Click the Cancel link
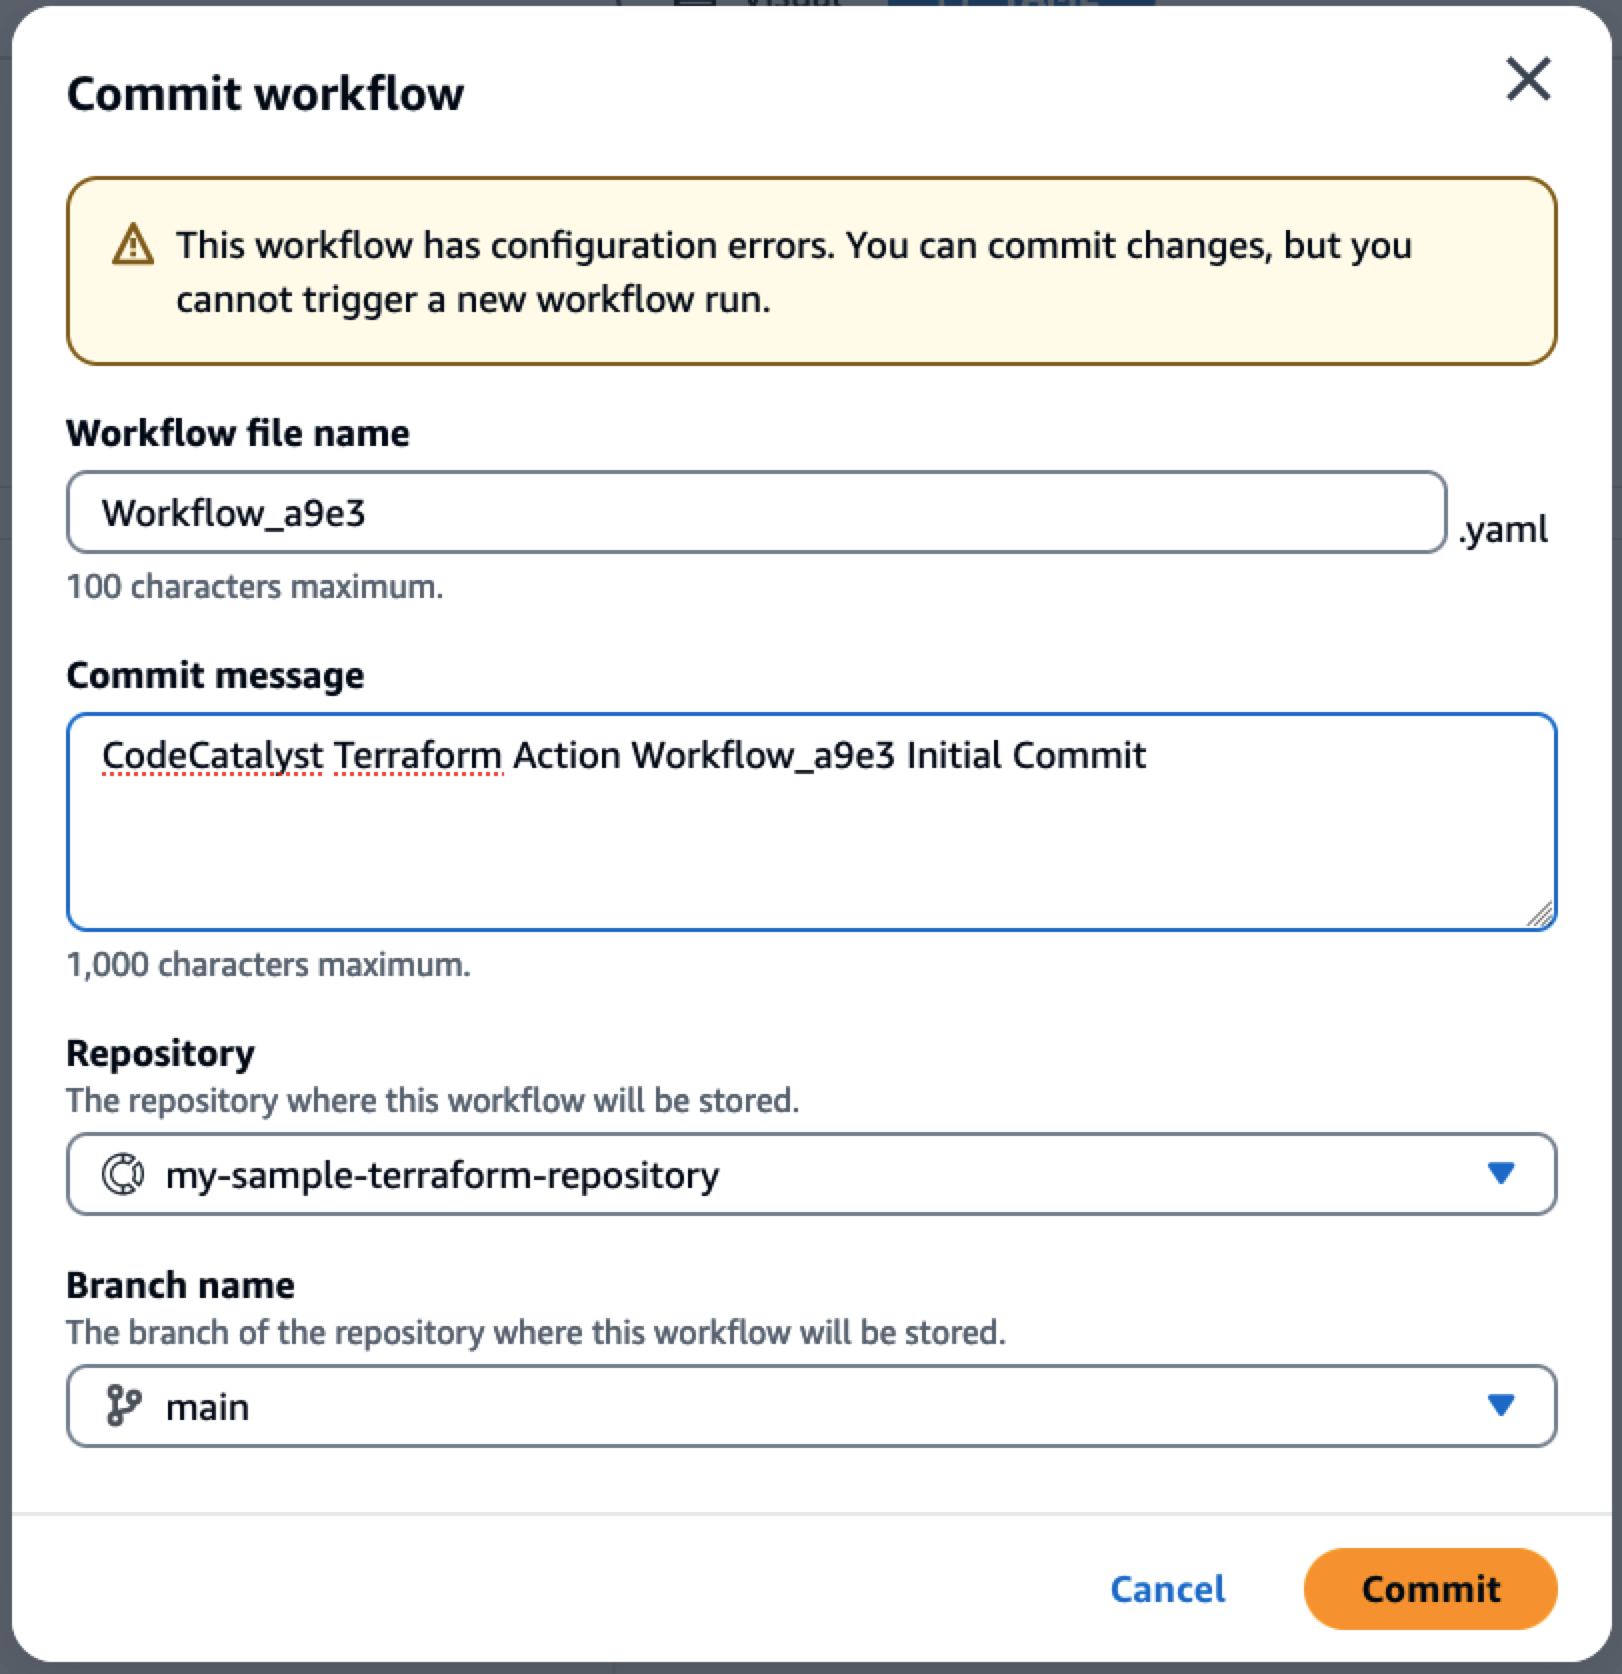 pyautogui.click(x=1166, y=1589)
